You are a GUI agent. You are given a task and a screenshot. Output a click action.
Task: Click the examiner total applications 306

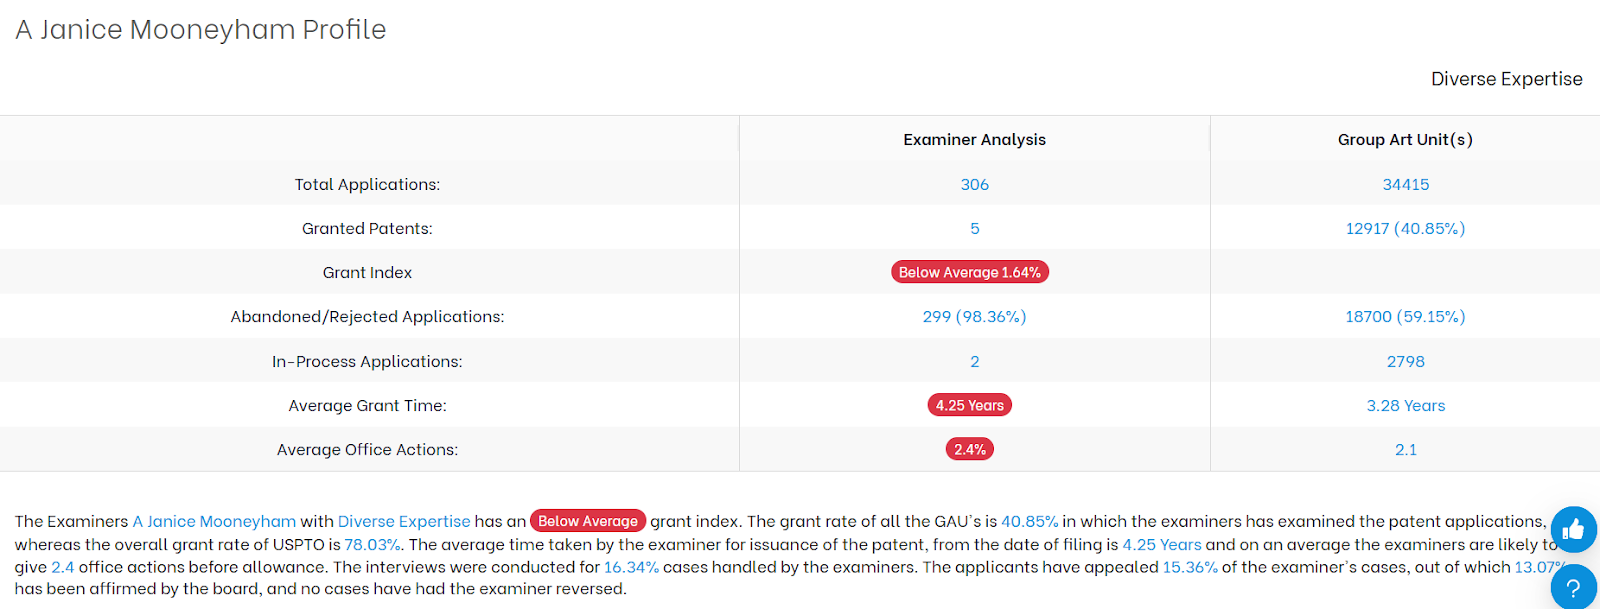[975, 184]
